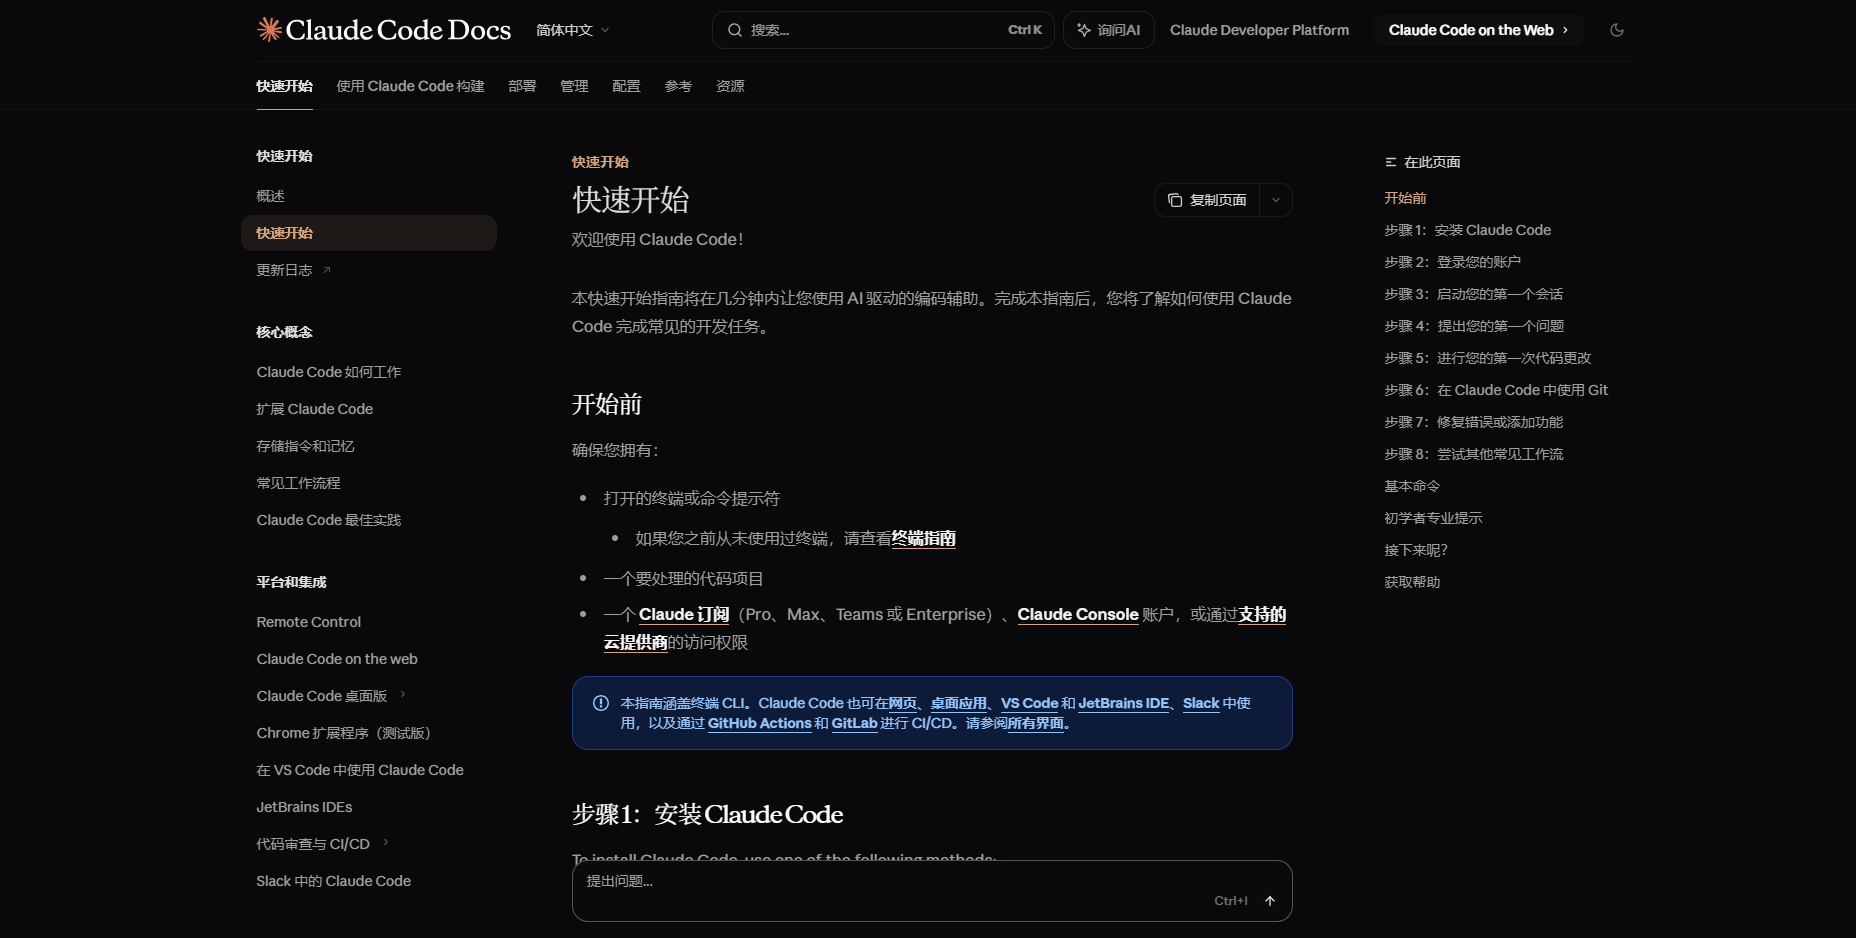Open the JetBrains IDE link in callout
This screenshot has height=938, width=1856.
pyautogui.click(x=1123, y=703)
